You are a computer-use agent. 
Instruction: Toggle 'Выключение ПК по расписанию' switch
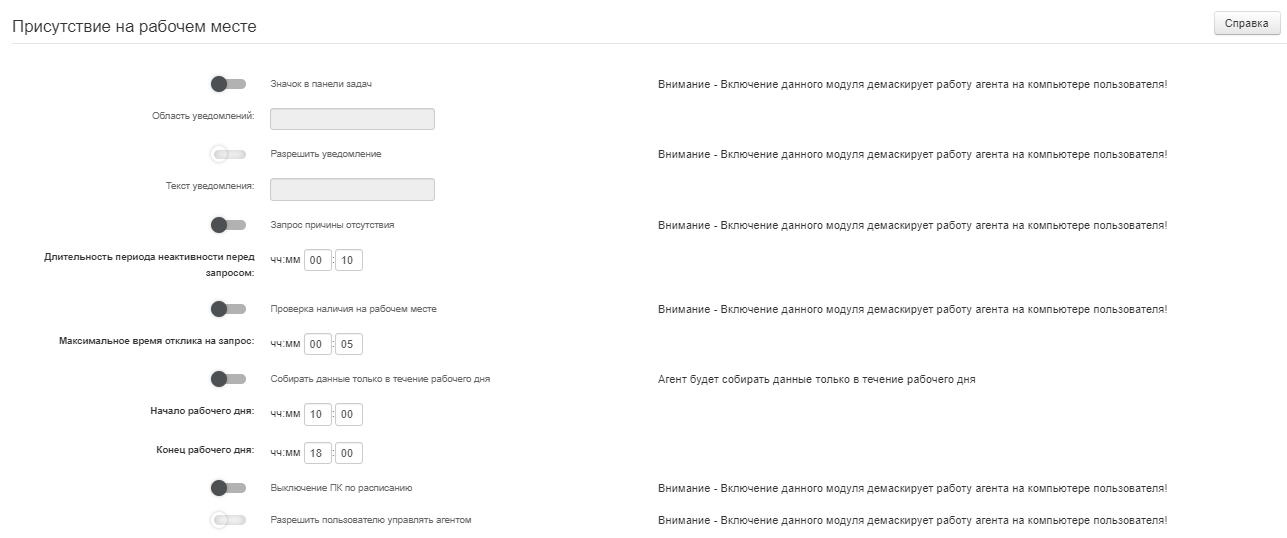(228, 488)
